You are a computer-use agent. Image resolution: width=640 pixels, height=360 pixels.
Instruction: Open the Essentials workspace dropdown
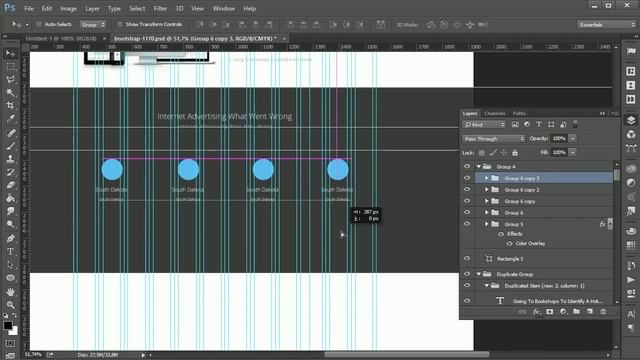606,25
